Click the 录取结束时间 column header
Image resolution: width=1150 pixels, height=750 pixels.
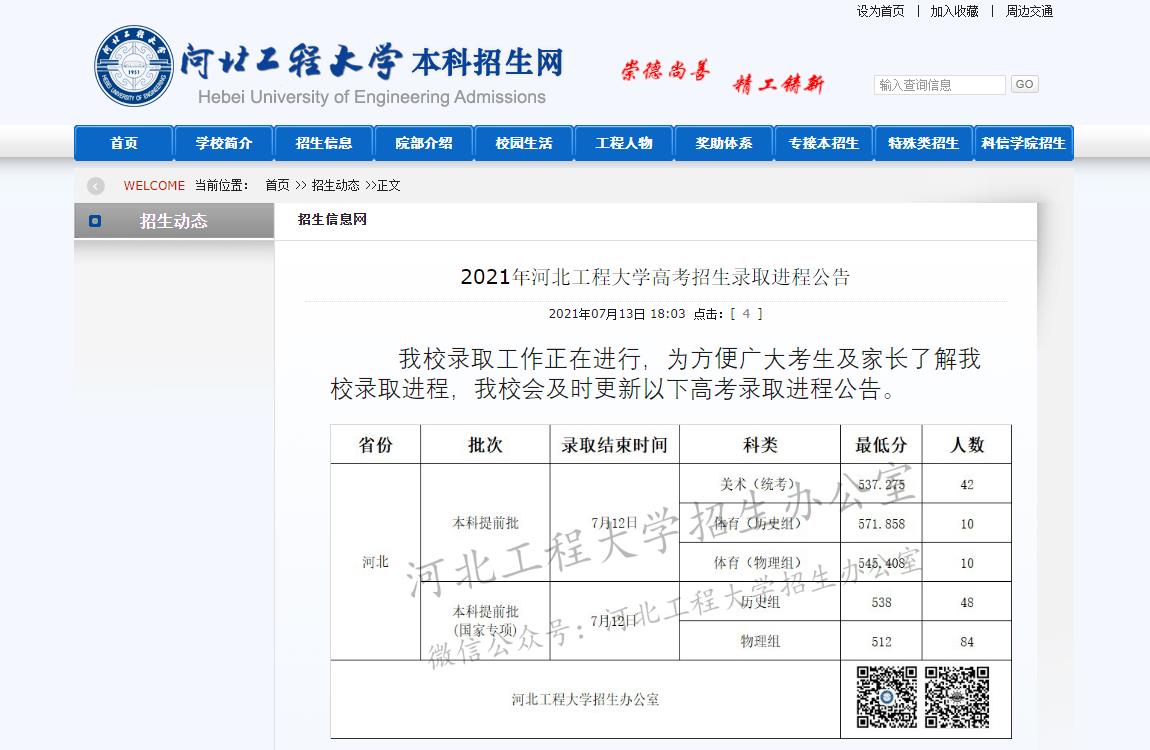[x=615, y=444]
